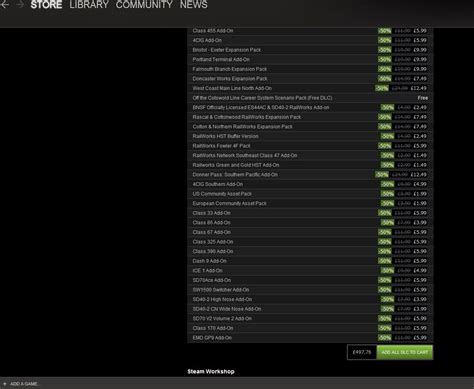This screenshot has width=474, height=389.
Task: Open Donner Pass: Southern Pacific Add-On
Action: [x=310, y=175]
